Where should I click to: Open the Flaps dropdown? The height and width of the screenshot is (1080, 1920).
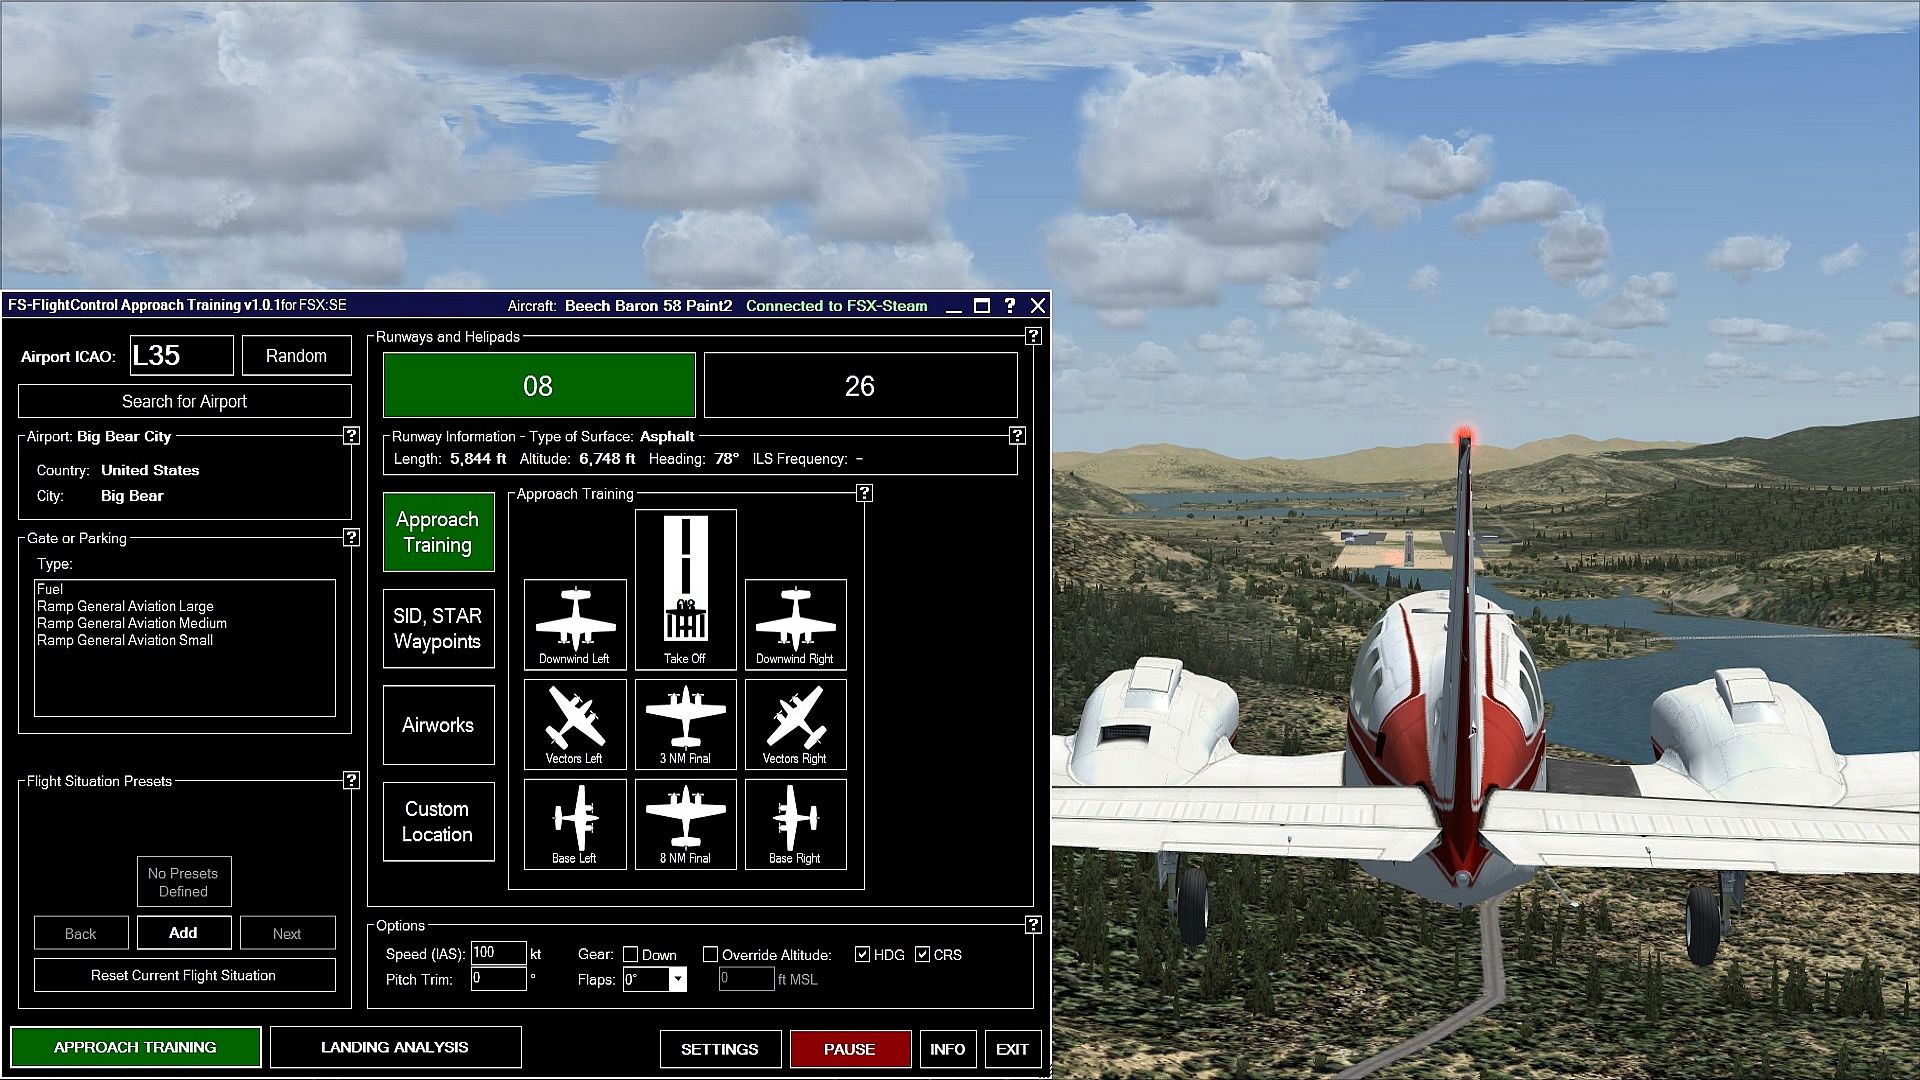(677, 980)
